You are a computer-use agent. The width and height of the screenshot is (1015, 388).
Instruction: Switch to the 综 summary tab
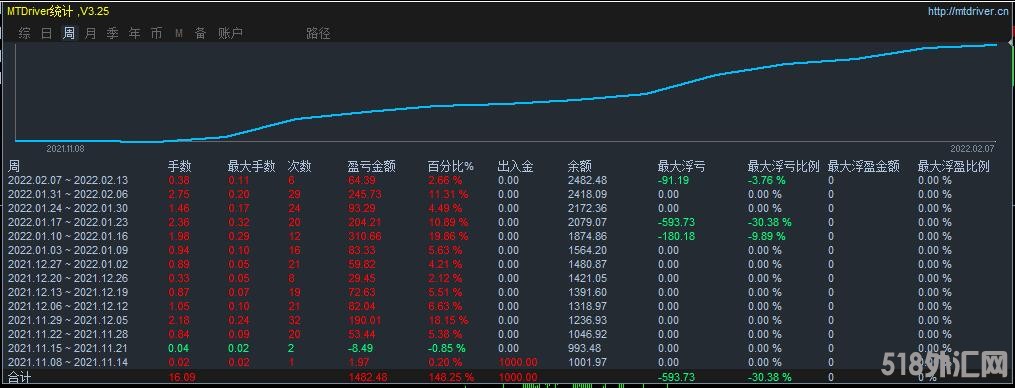point(25,33)
